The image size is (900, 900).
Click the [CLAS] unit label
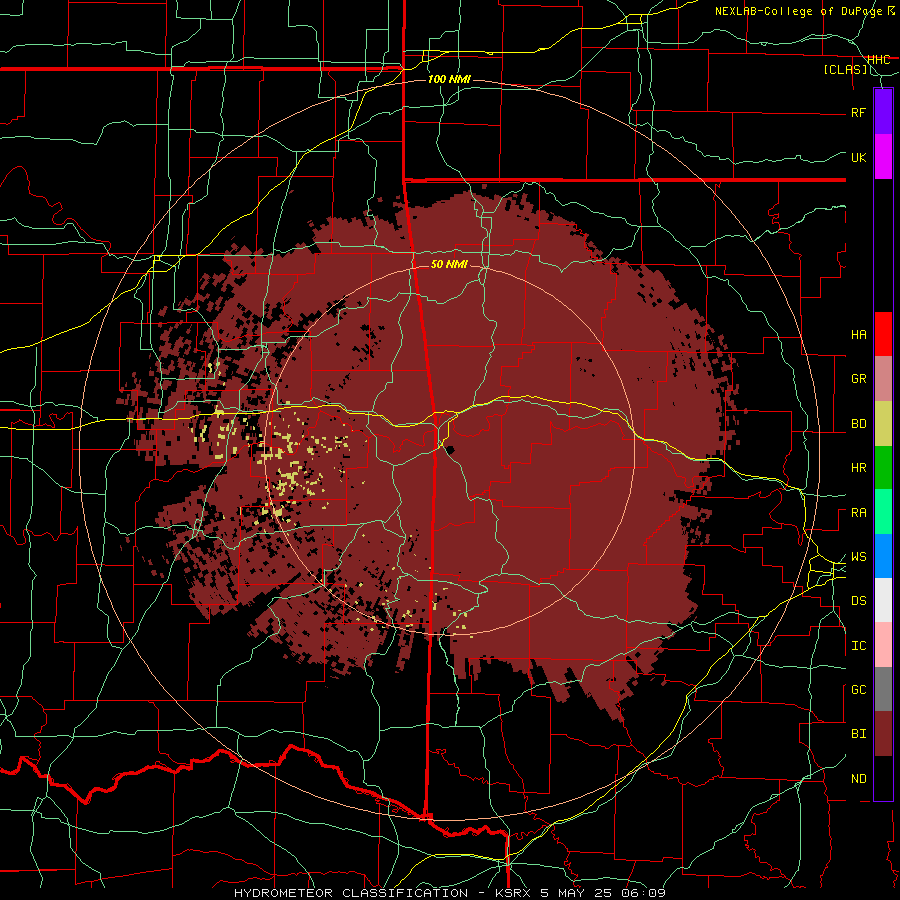click(845, 70)
